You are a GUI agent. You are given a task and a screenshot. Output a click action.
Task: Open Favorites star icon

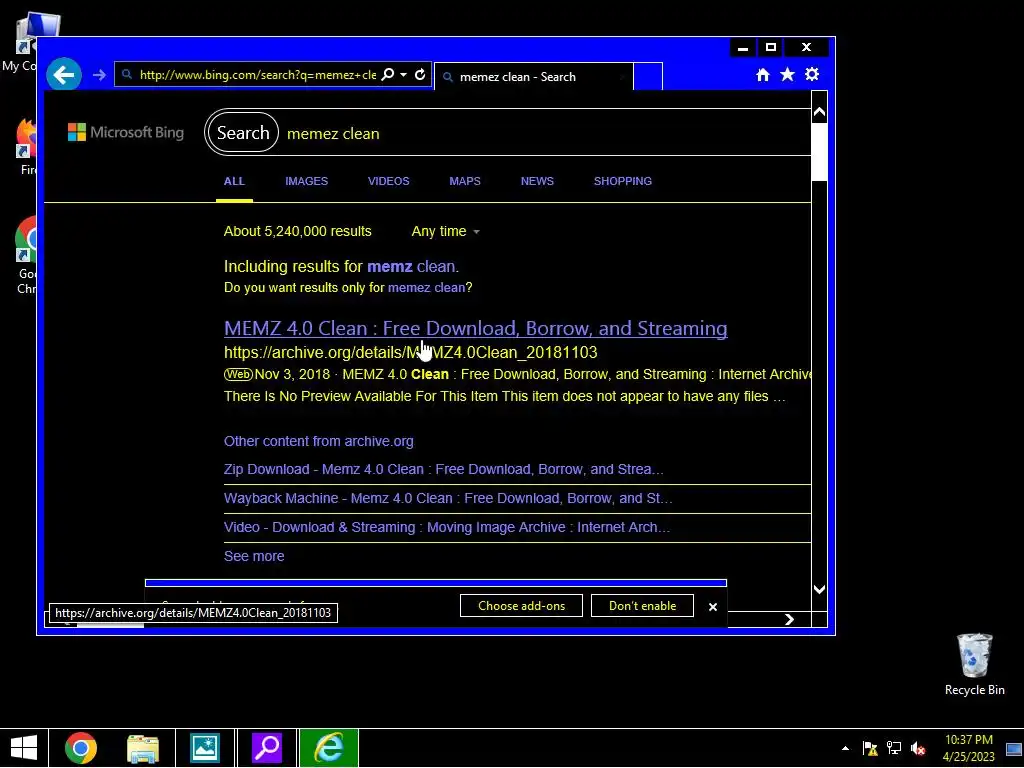788,74
